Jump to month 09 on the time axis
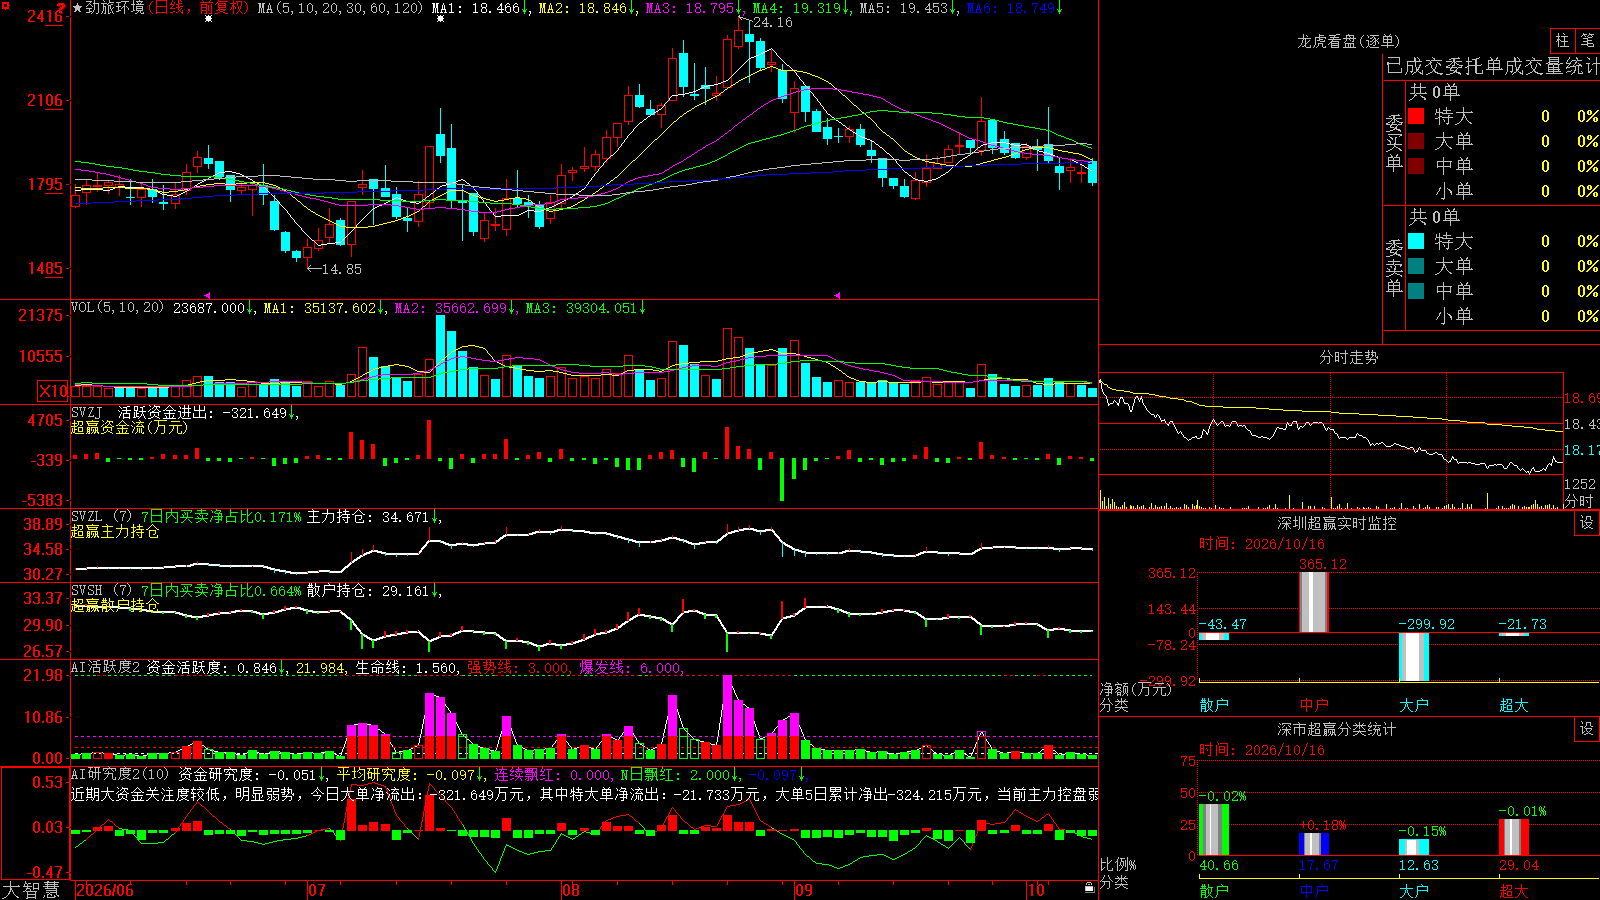Viewport: 1600px width, 900px height. click(x=804, y=890)
